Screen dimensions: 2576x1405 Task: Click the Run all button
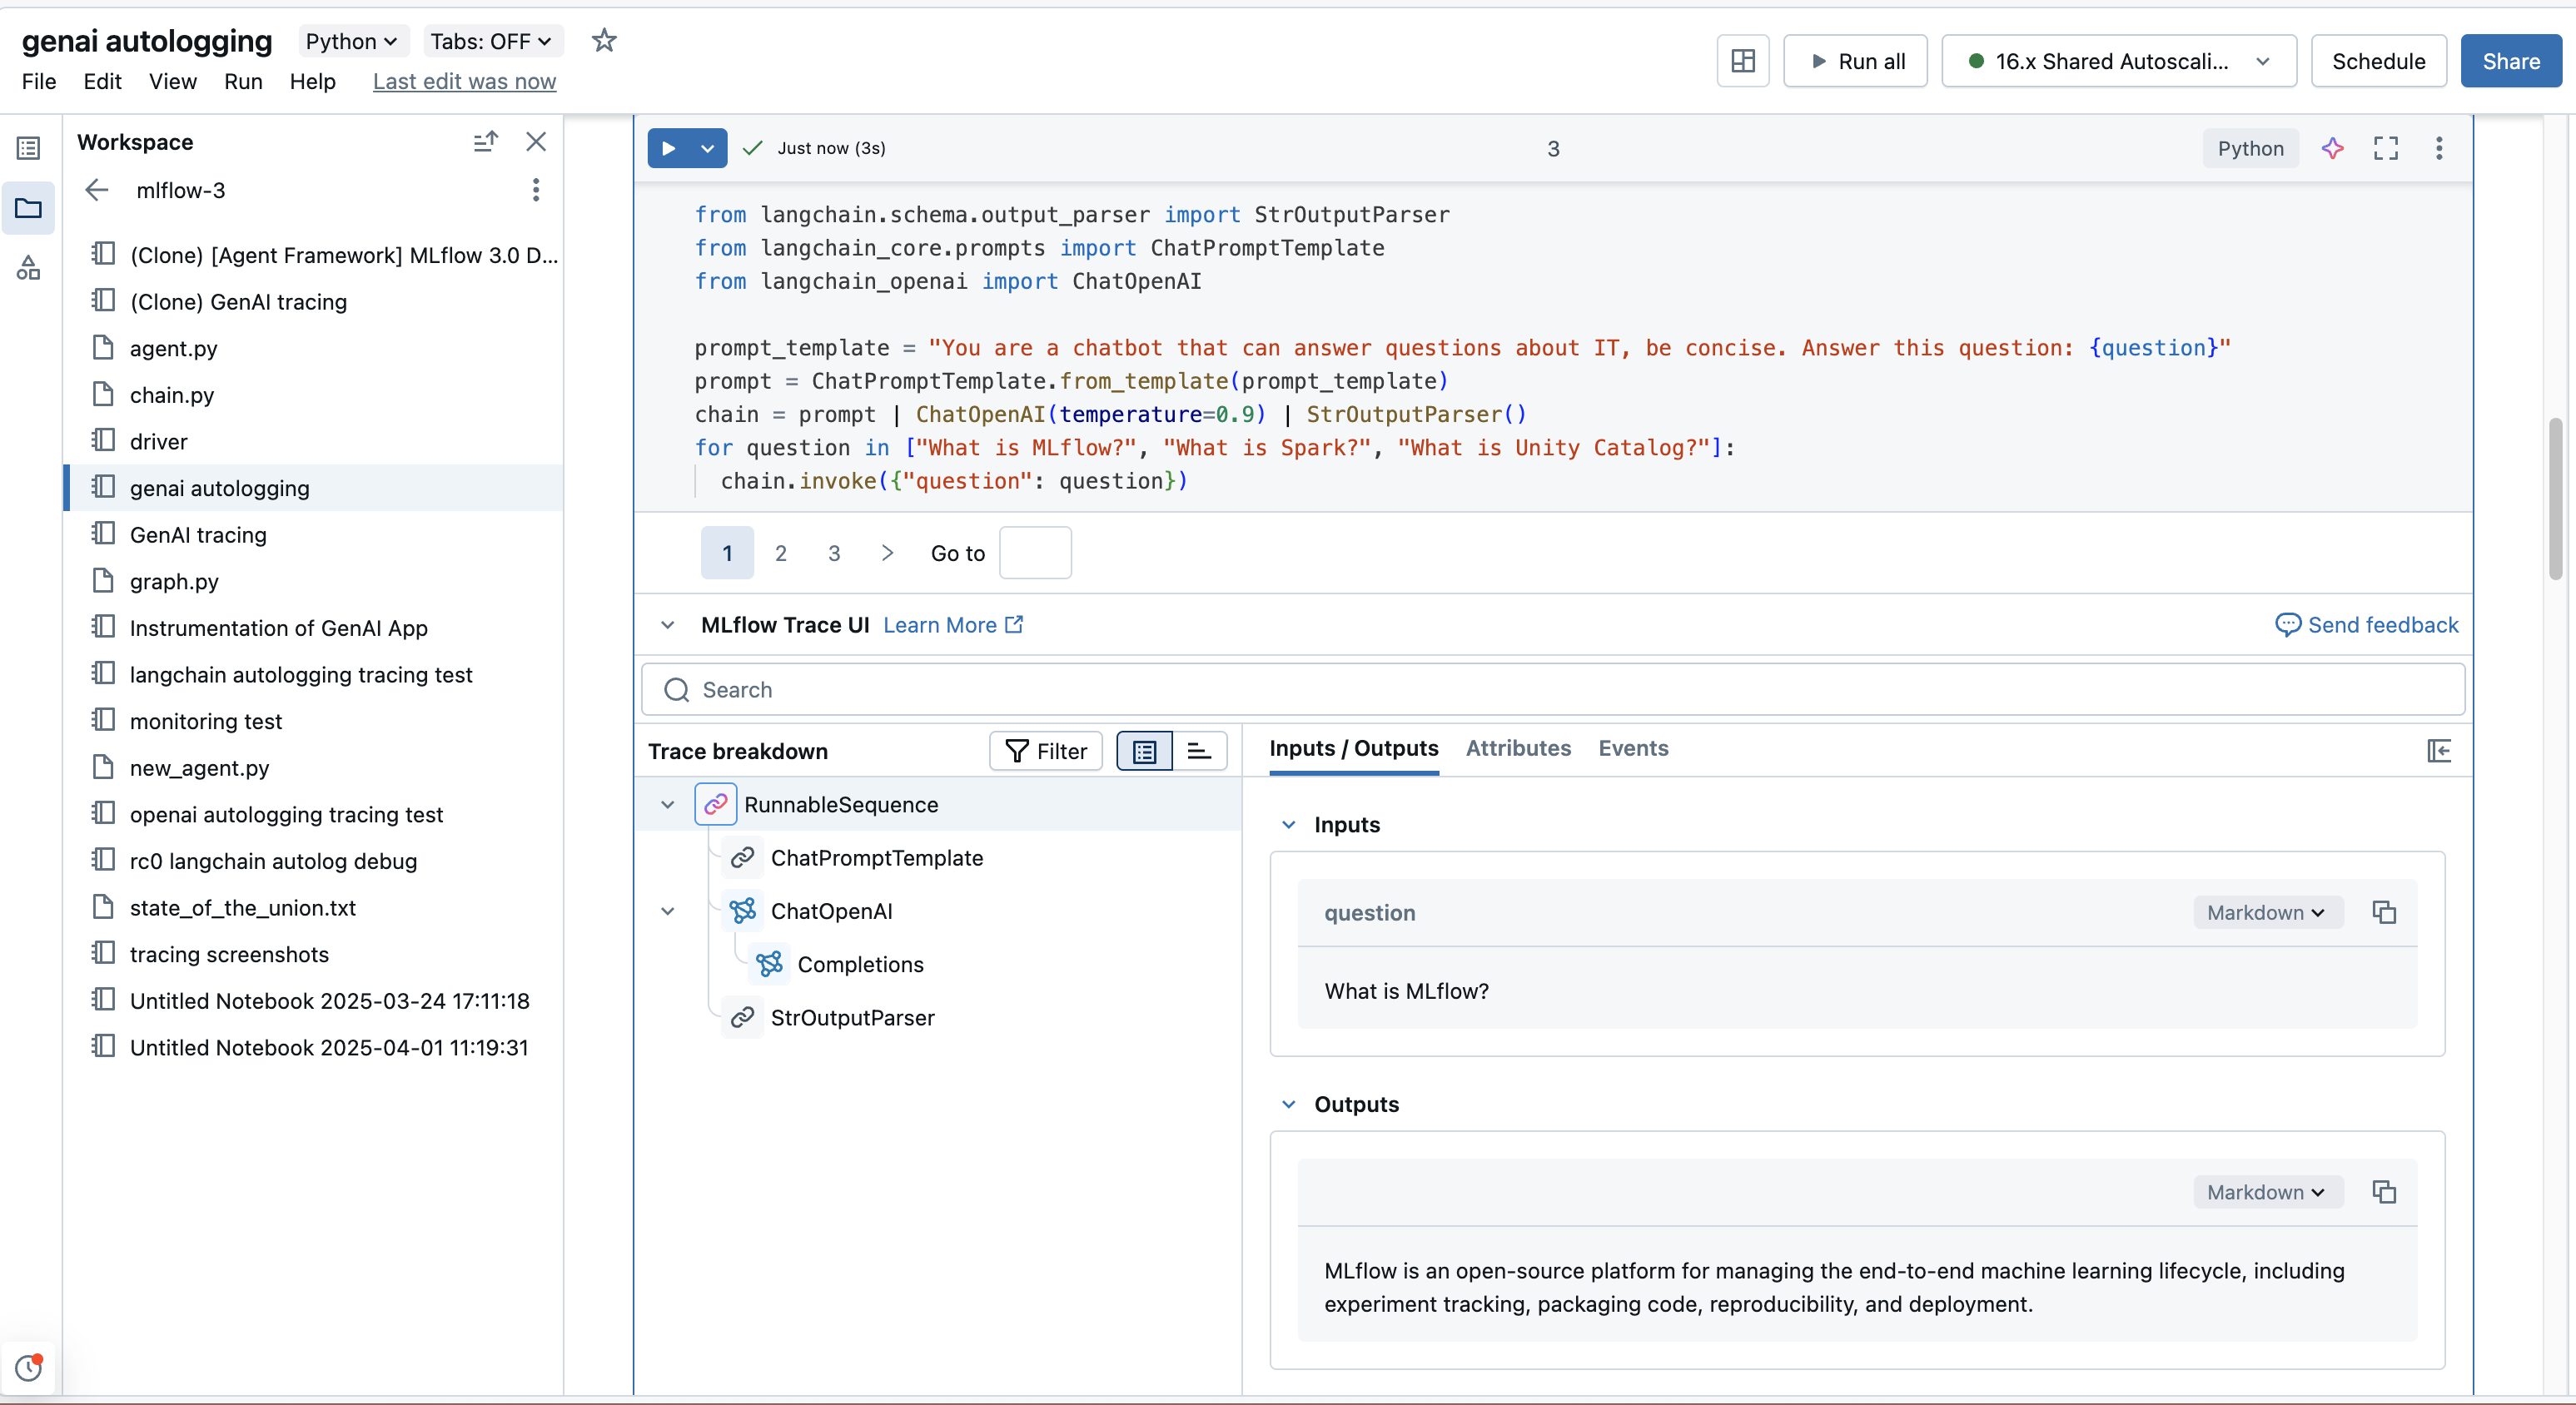click(x=1856, y=61)
